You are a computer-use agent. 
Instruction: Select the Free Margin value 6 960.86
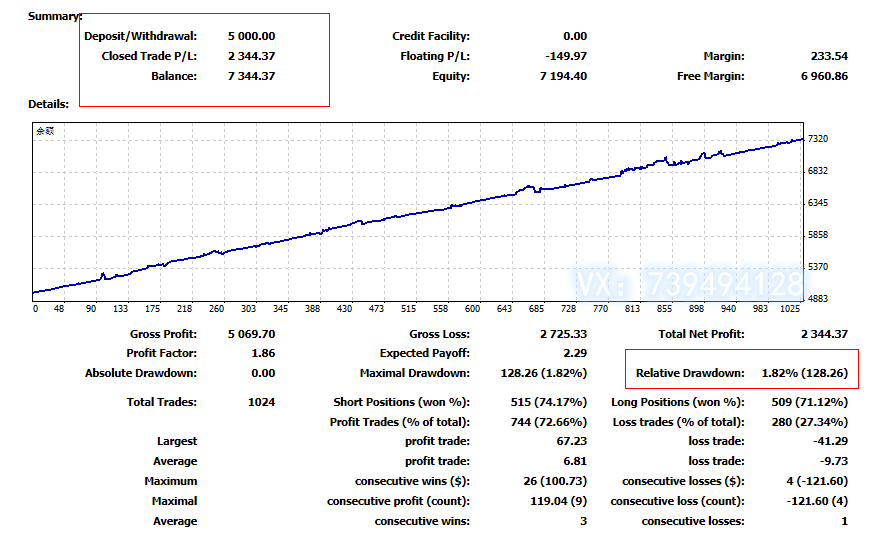820,76
